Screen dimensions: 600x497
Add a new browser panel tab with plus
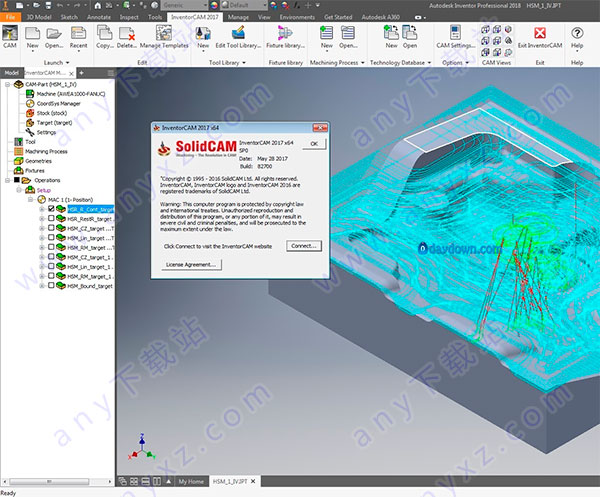82,73
